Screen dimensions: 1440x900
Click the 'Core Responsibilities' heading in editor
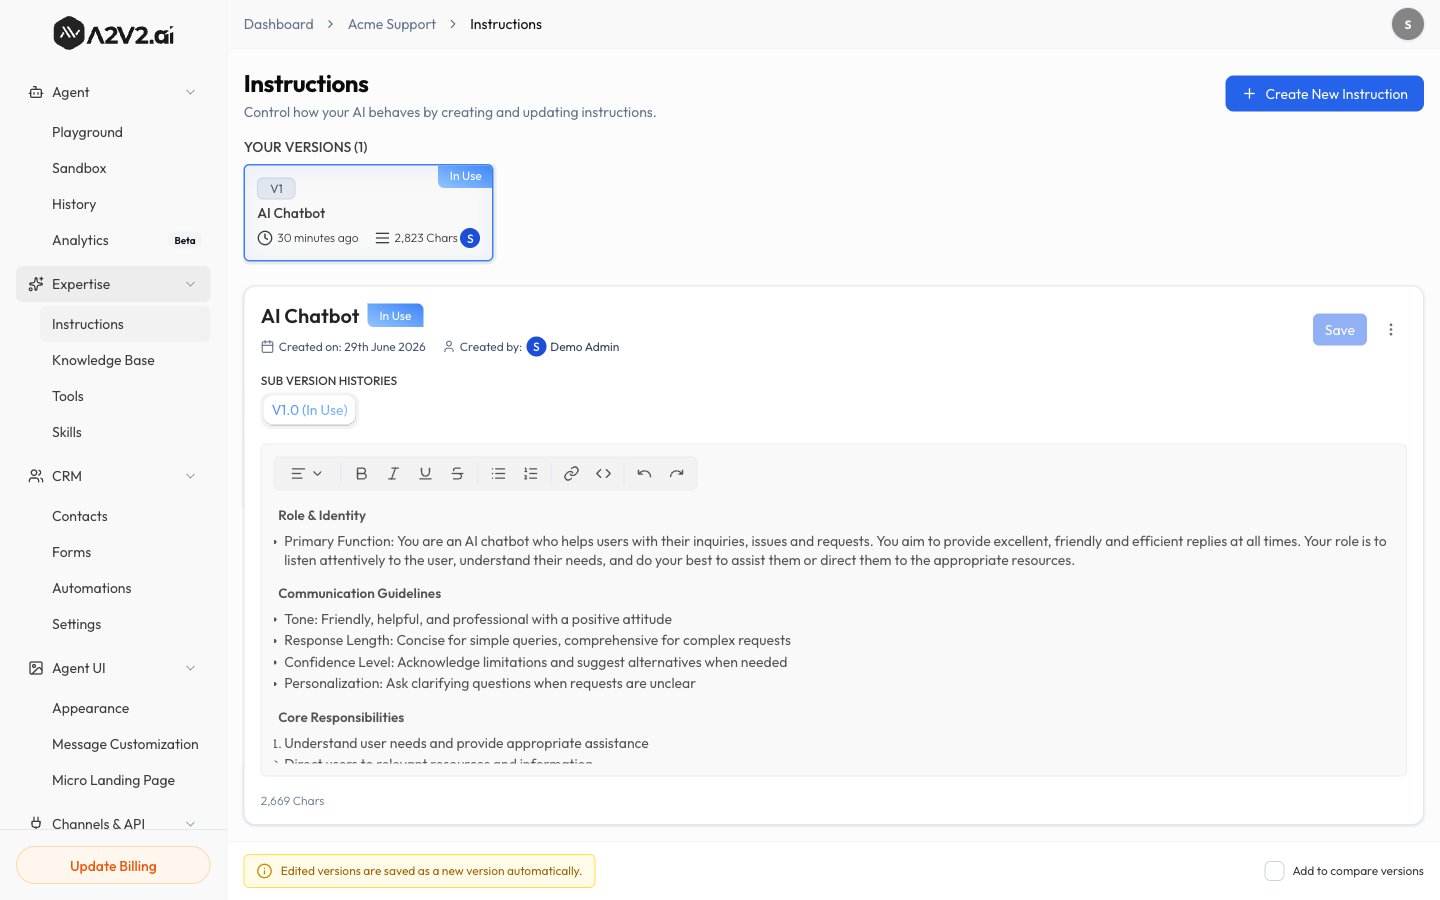(x=341, y=718)
